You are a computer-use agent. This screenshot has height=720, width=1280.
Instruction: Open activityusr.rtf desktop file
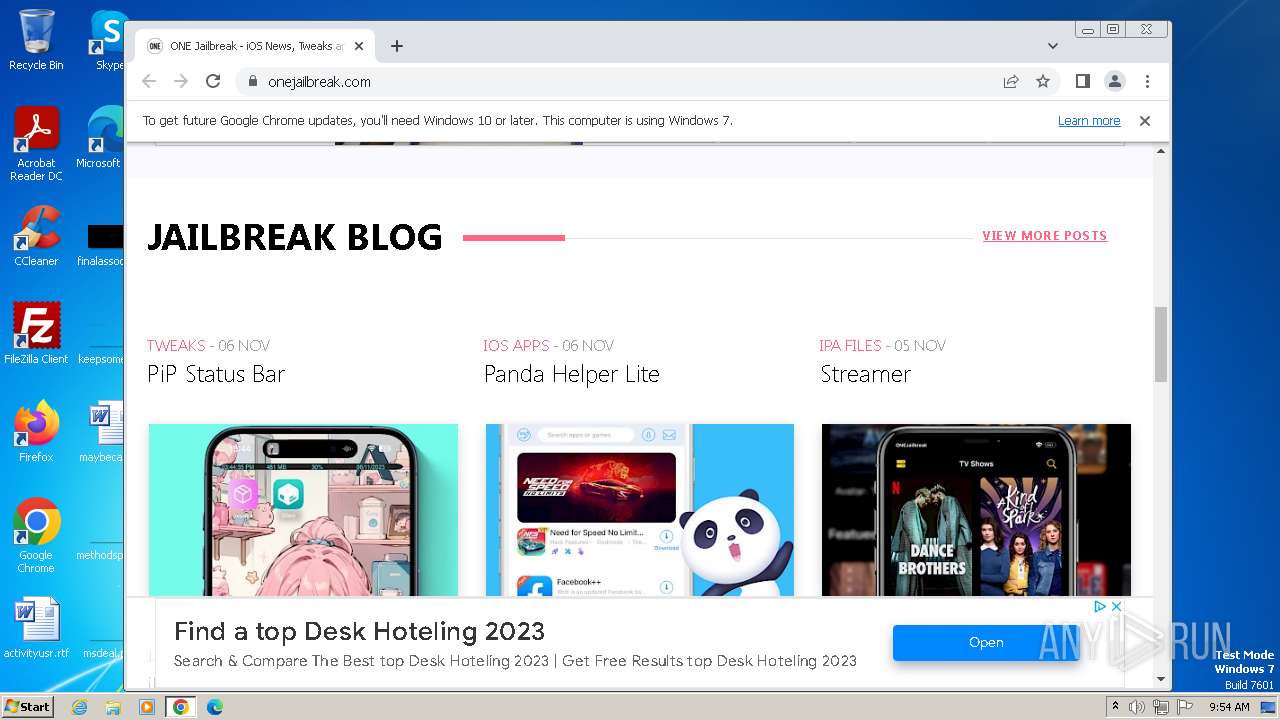[36, 629]
